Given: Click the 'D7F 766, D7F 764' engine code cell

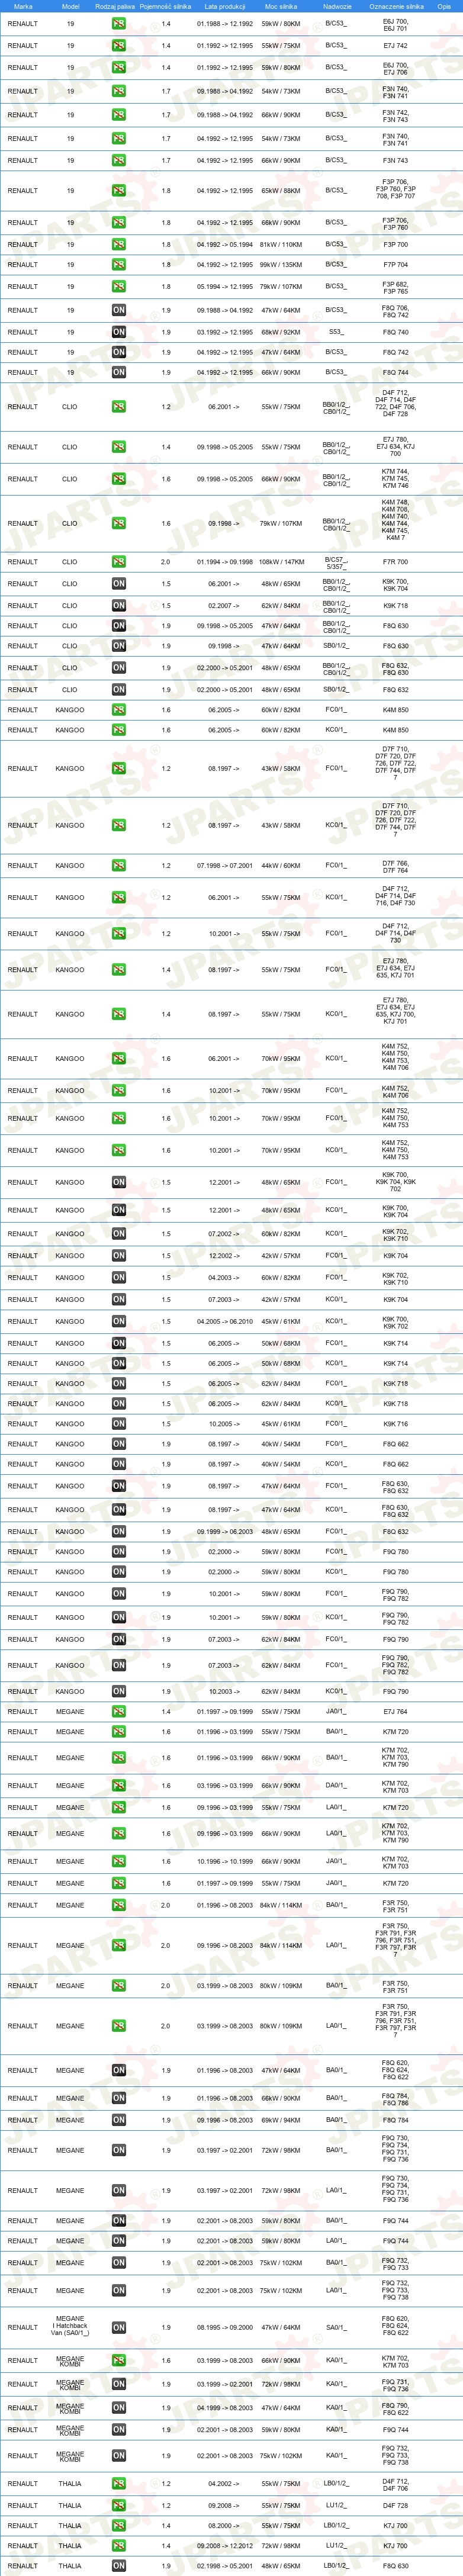Looking at the screenshot, I should point(396,866).
